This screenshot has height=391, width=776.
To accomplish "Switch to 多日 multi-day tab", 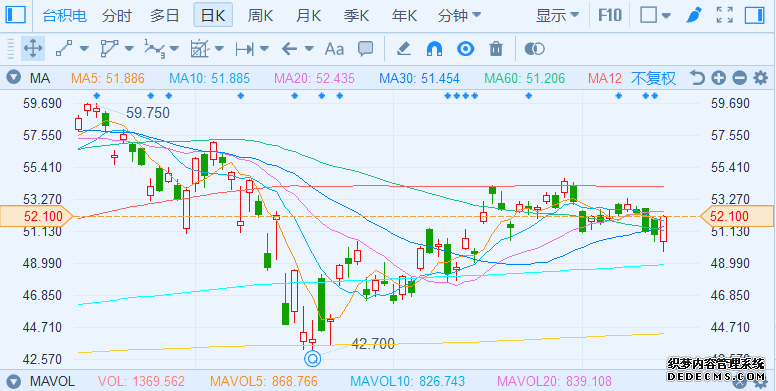I will (165, 15).
